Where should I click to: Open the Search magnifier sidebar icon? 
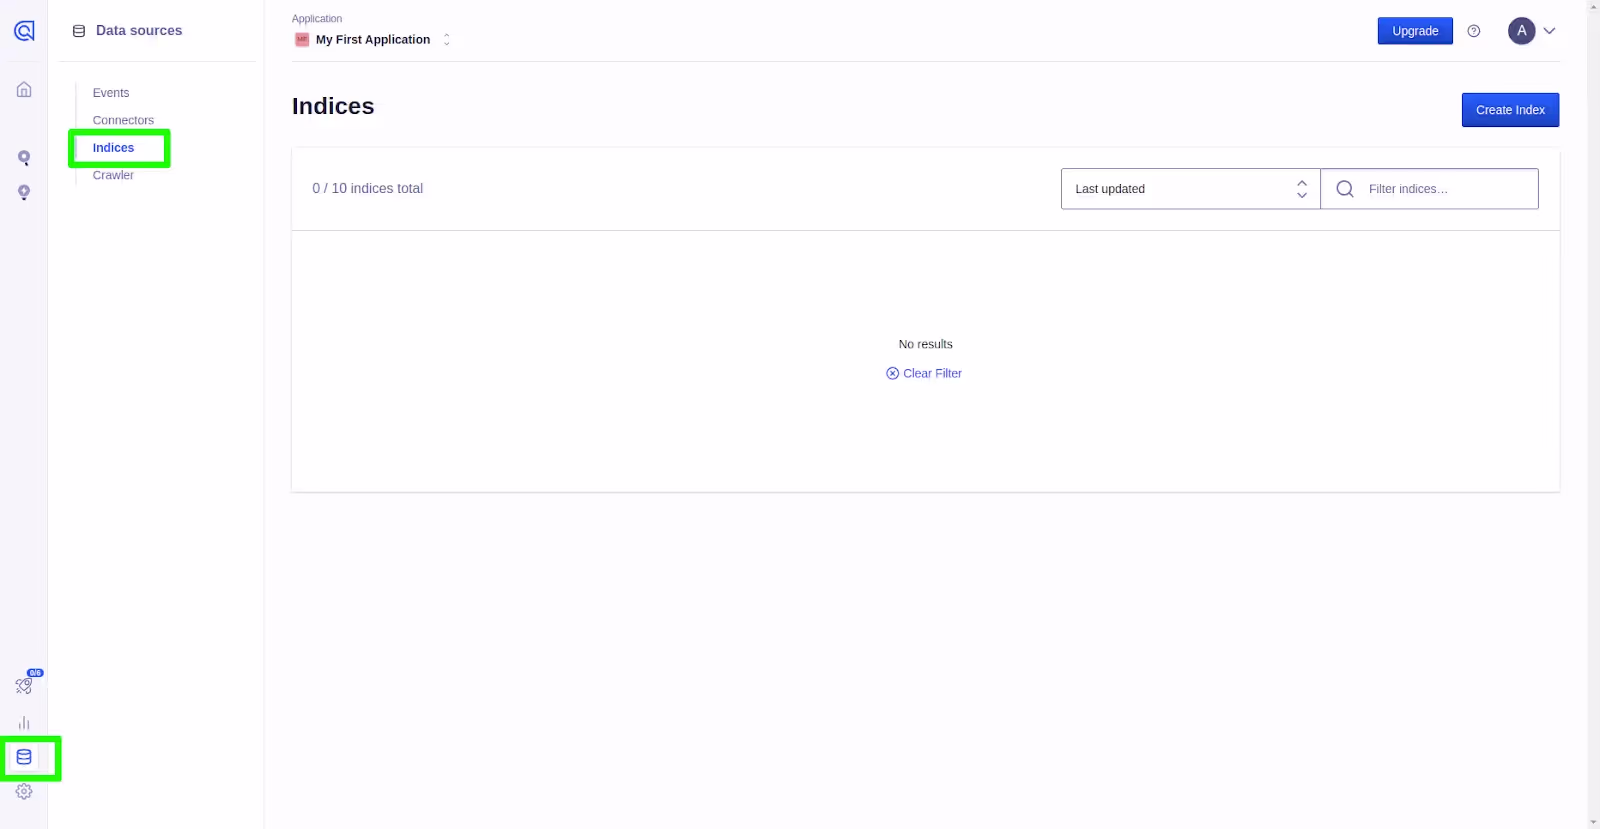(x=24, y=158)
